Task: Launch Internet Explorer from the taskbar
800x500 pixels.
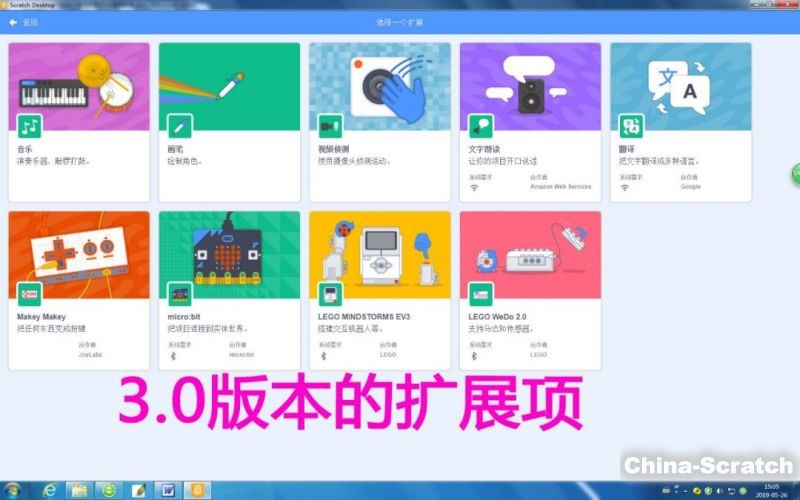Action: pyautogui.click(x=49, y=491)
